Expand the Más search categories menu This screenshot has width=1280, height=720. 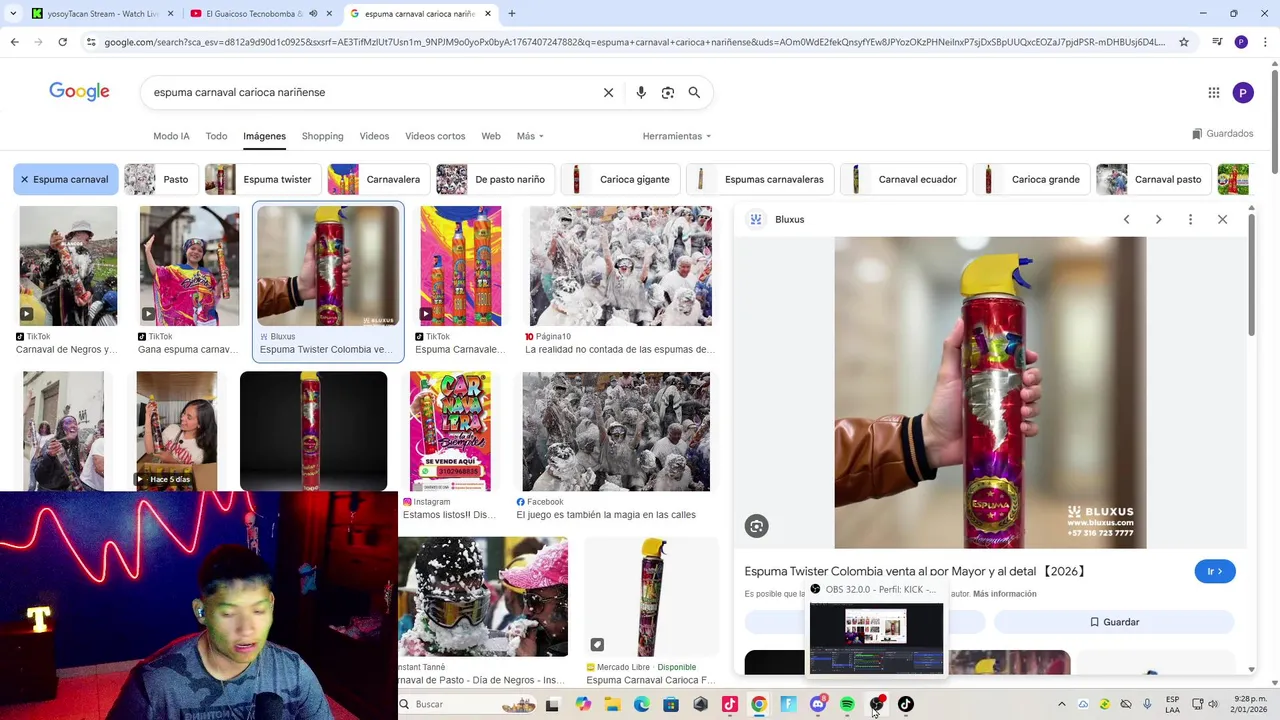click(x=530, y=136)
